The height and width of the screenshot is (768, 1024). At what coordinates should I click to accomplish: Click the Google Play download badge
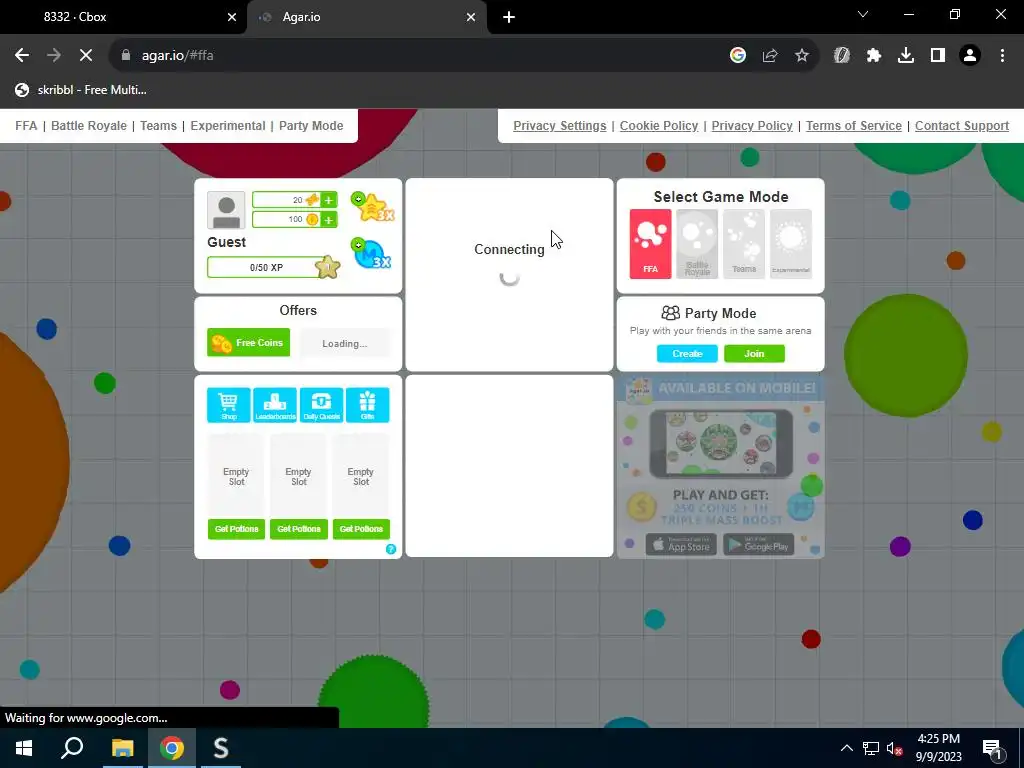[x=758, y=545]
